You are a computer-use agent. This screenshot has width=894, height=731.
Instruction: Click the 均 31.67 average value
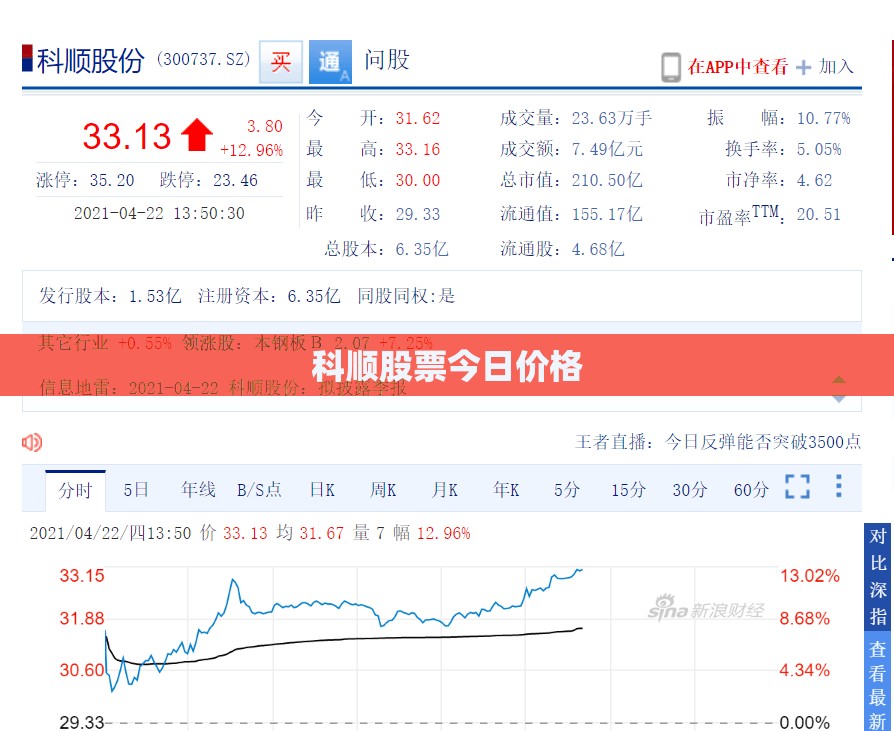pos(310,533)
